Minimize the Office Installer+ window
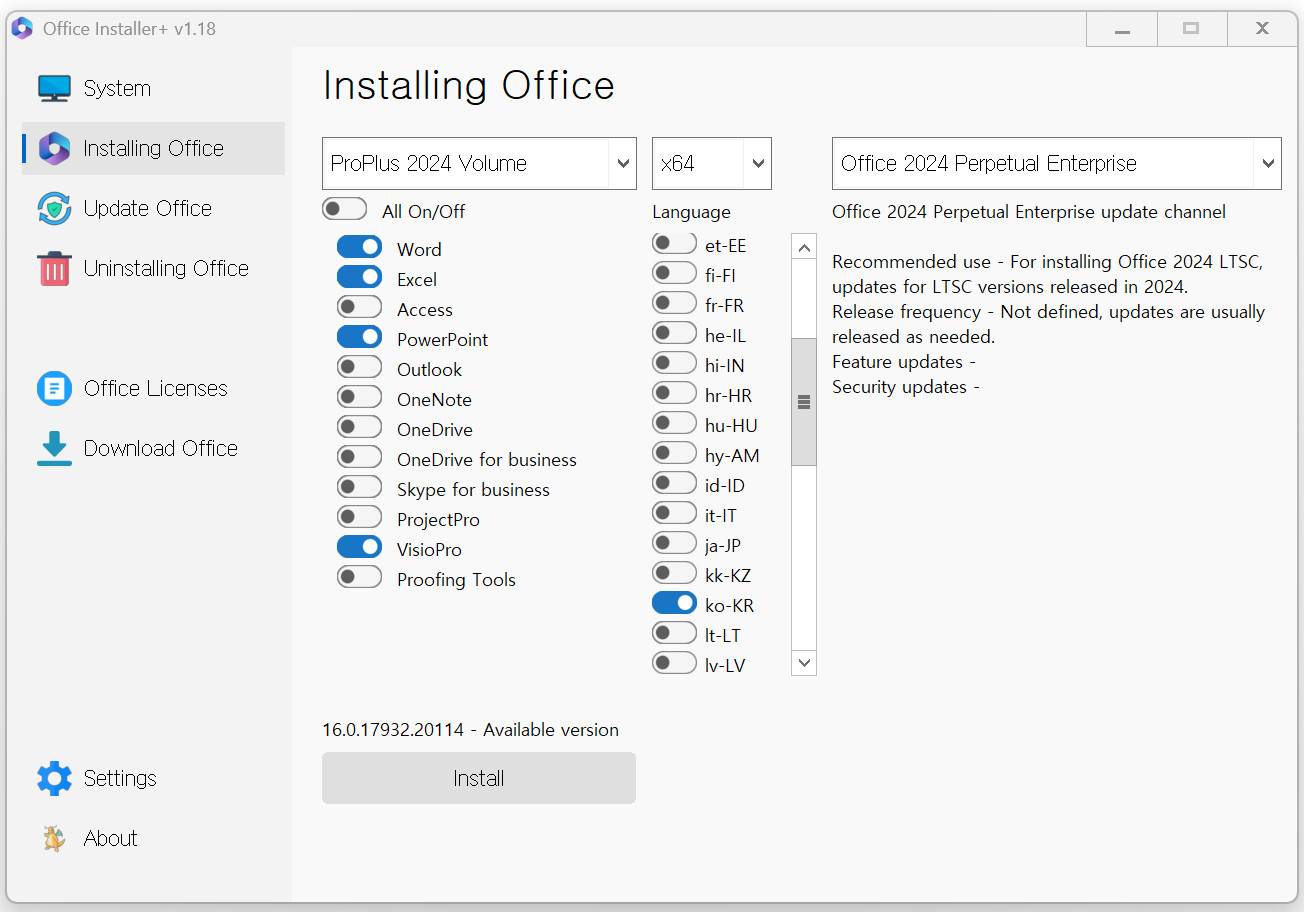Viewport: 1304px width, 912px height. (x=1122, y=29)
